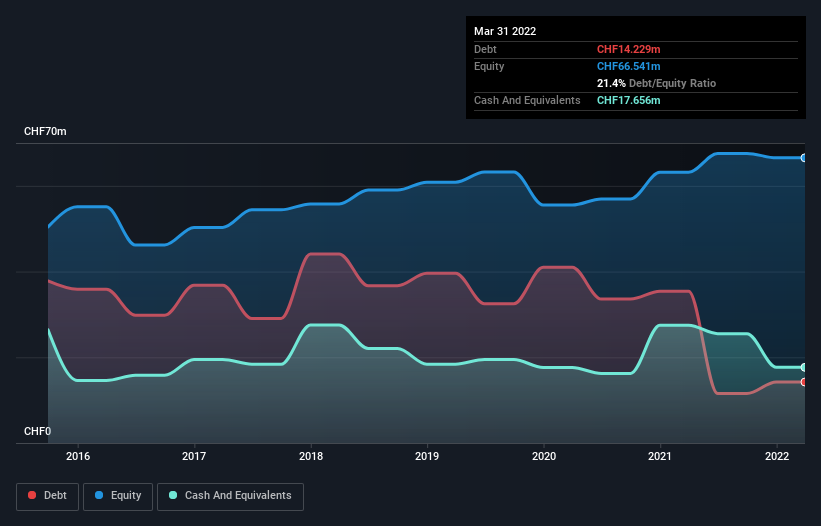Viewport: 821px width, 526px height.
Task: Click the CHF0 y-axis label
Action: (38, 431)
